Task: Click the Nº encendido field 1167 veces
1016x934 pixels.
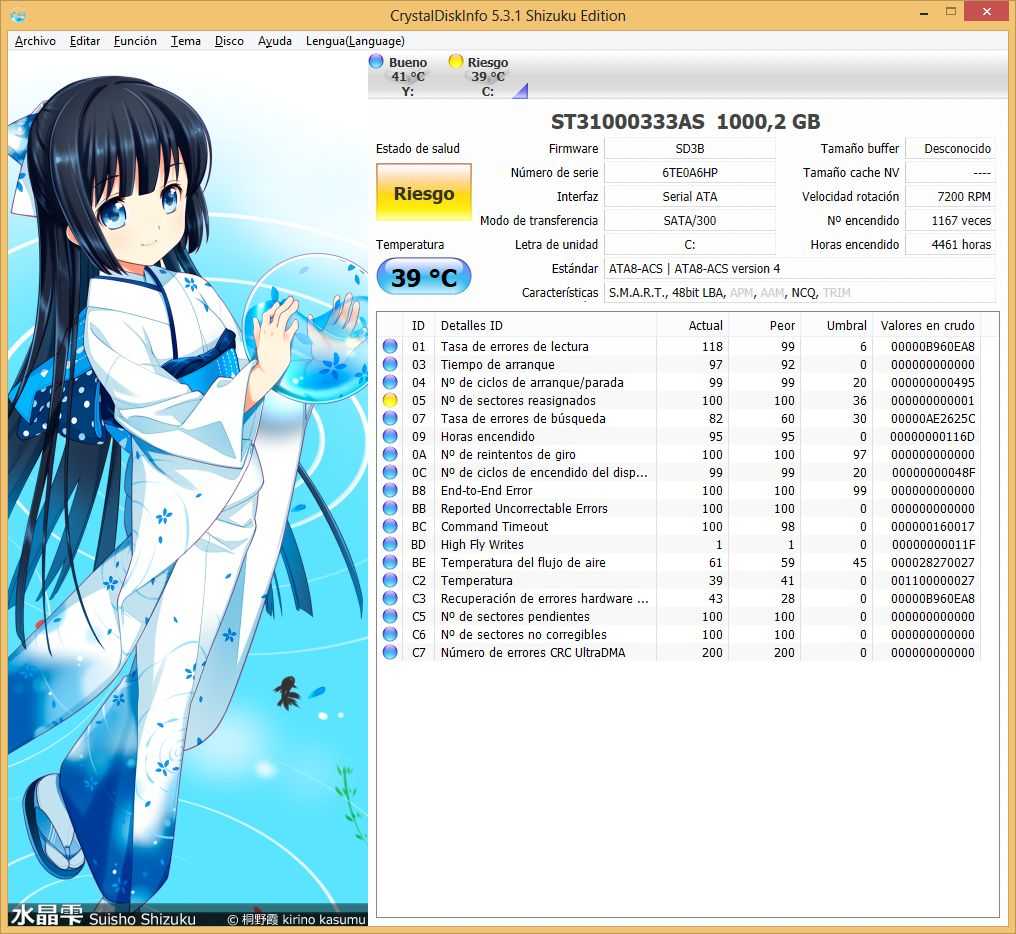Action: coord(951,220)
